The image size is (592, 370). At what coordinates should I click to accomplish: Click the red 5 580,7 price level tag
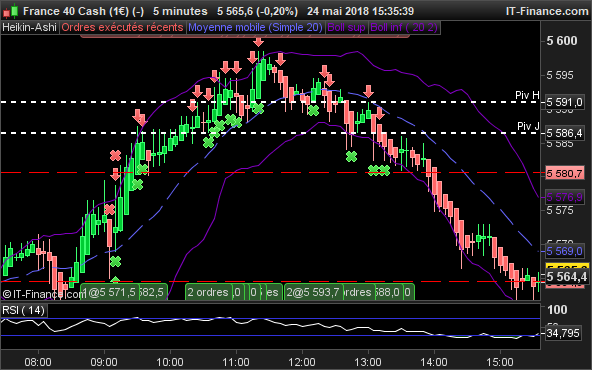(x=564, y=173)
